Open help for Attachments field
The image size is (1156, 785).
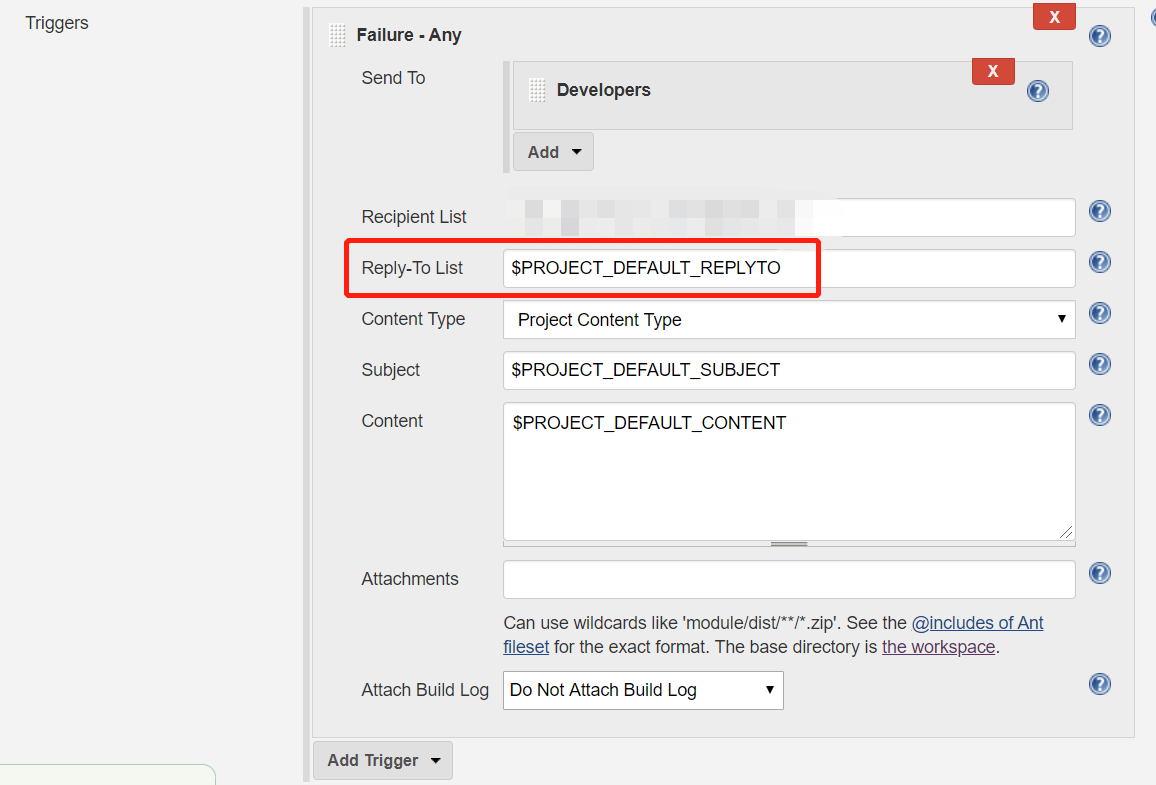[x=1099, y=573]
